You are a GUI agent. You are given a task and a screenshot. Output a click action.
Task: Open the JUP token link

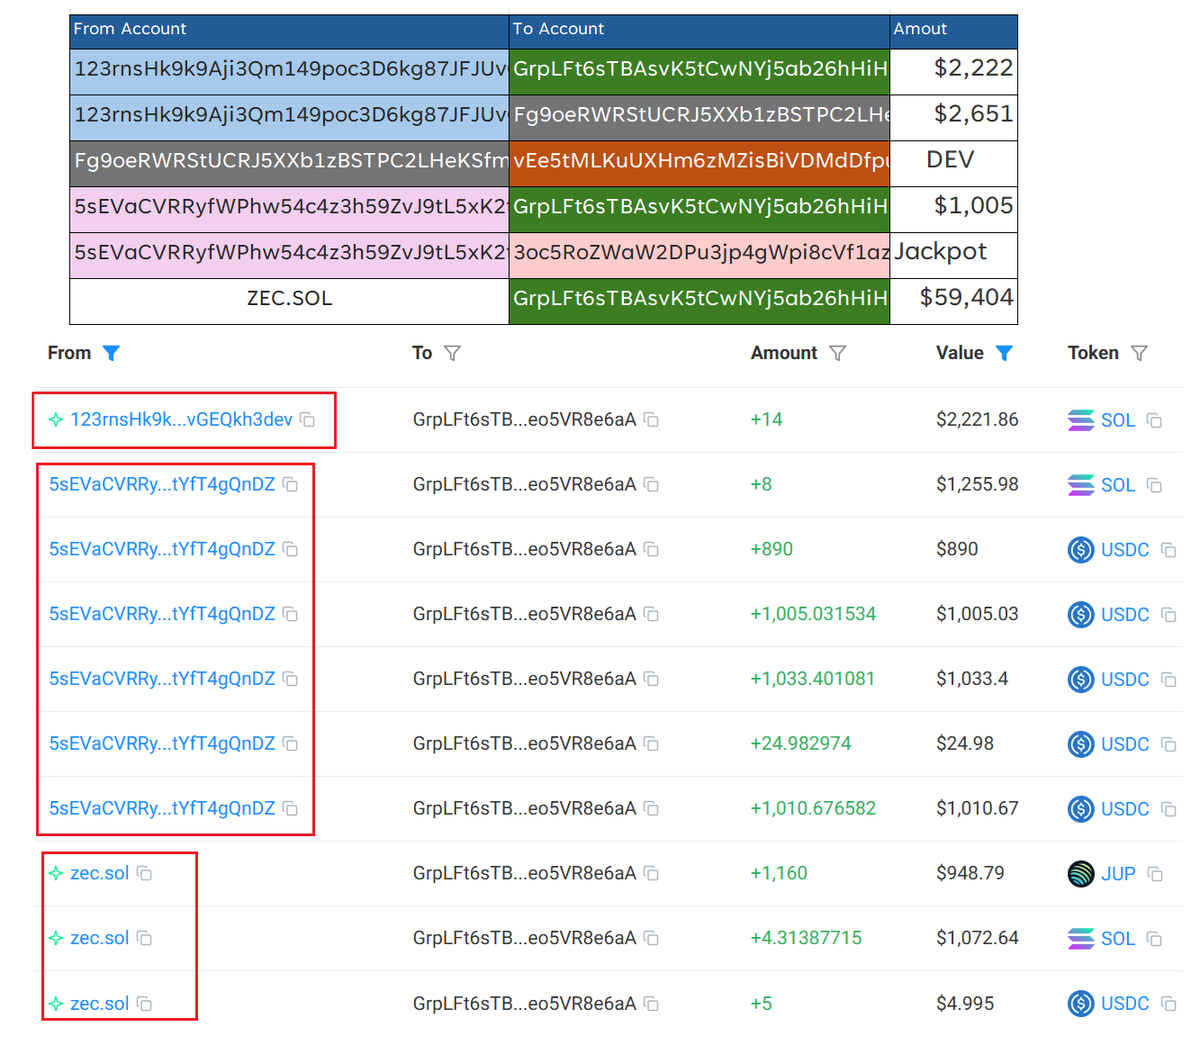coord(1118,874)
